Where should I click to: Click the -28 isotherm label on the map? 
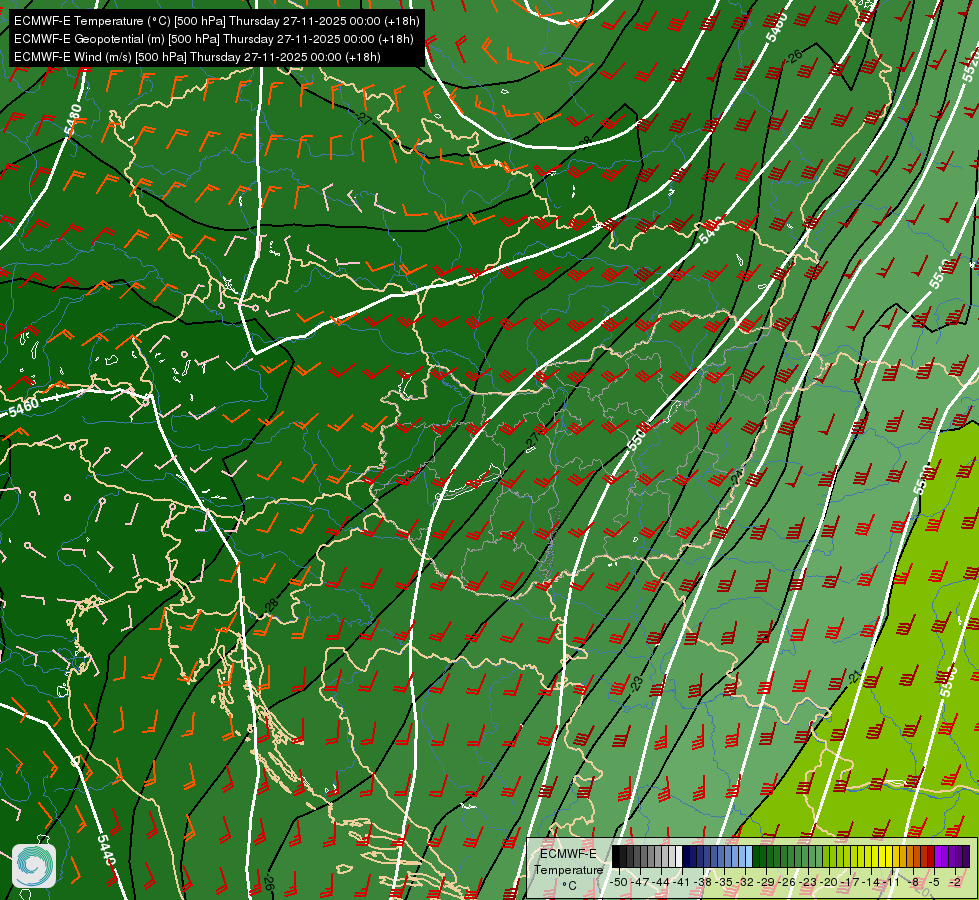270,605
